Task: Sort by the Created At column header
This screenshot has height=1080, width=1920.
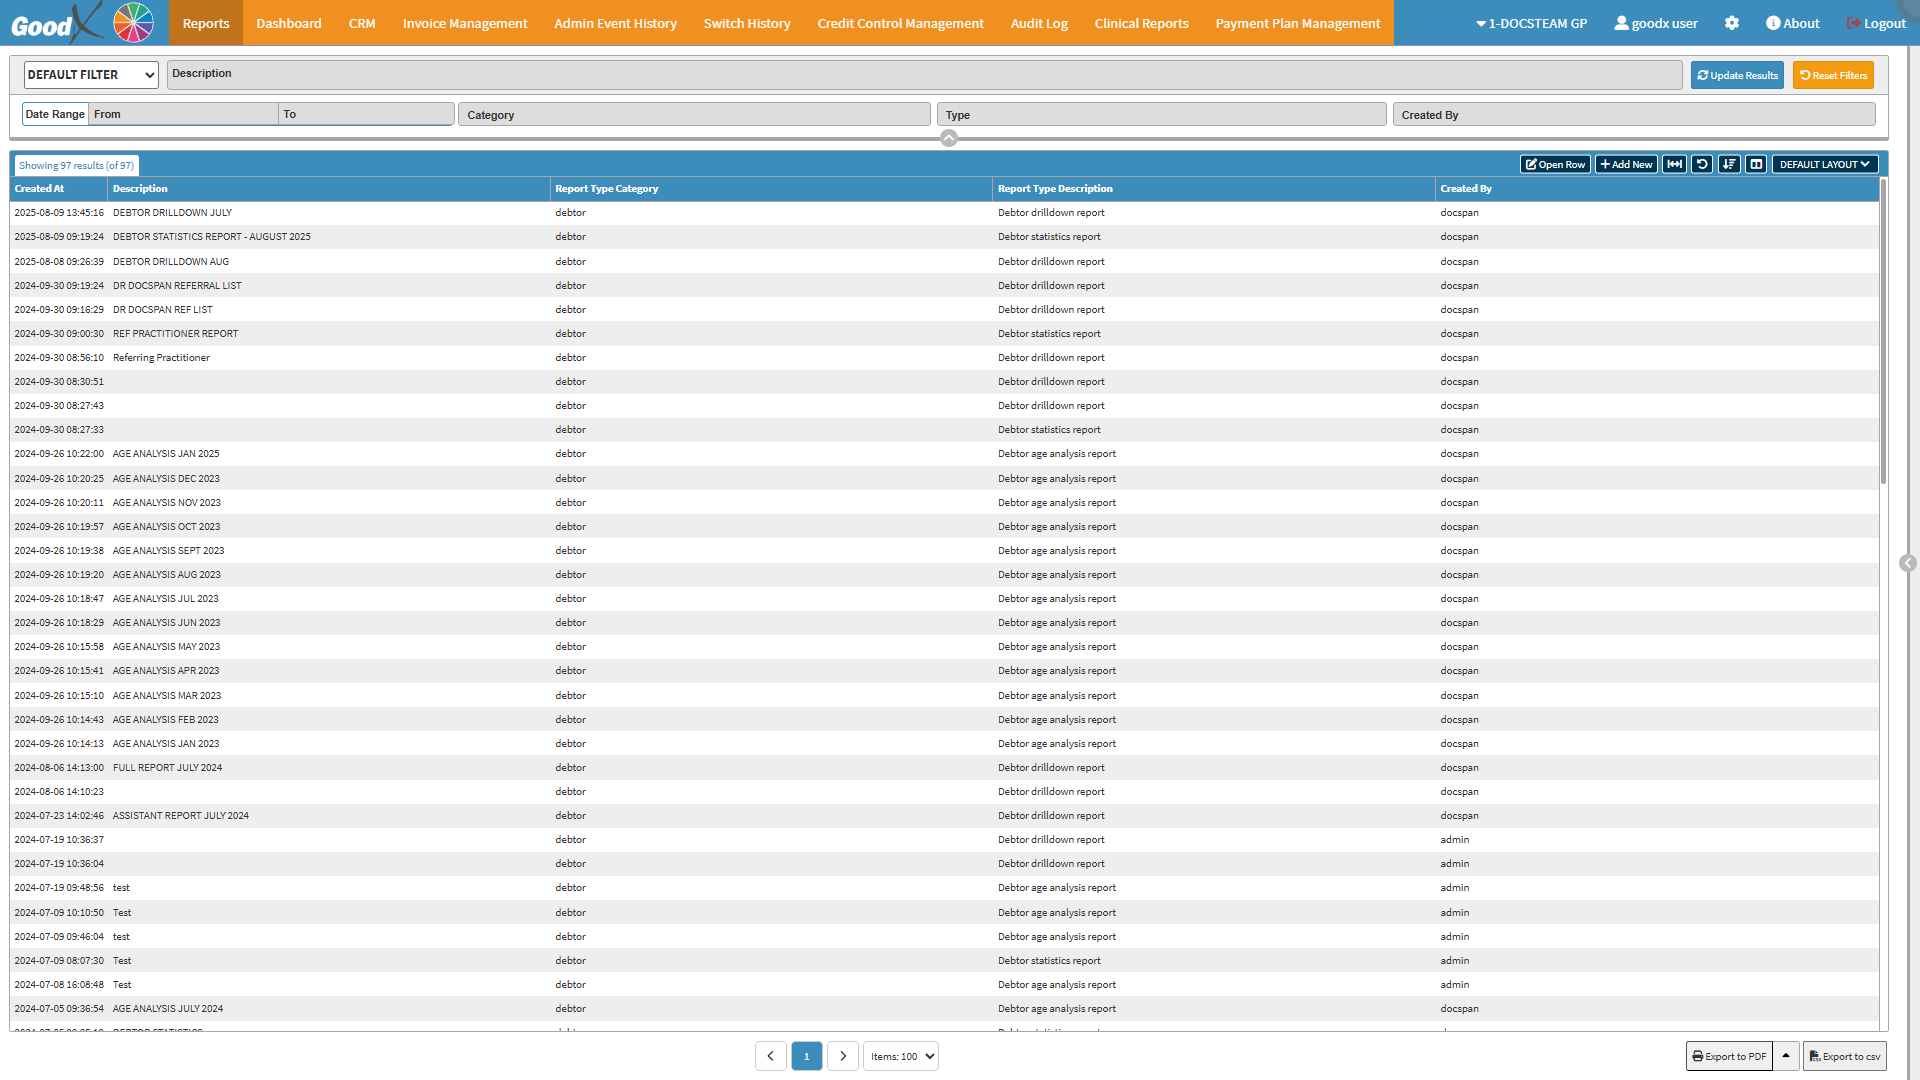Action: point(40,189)
